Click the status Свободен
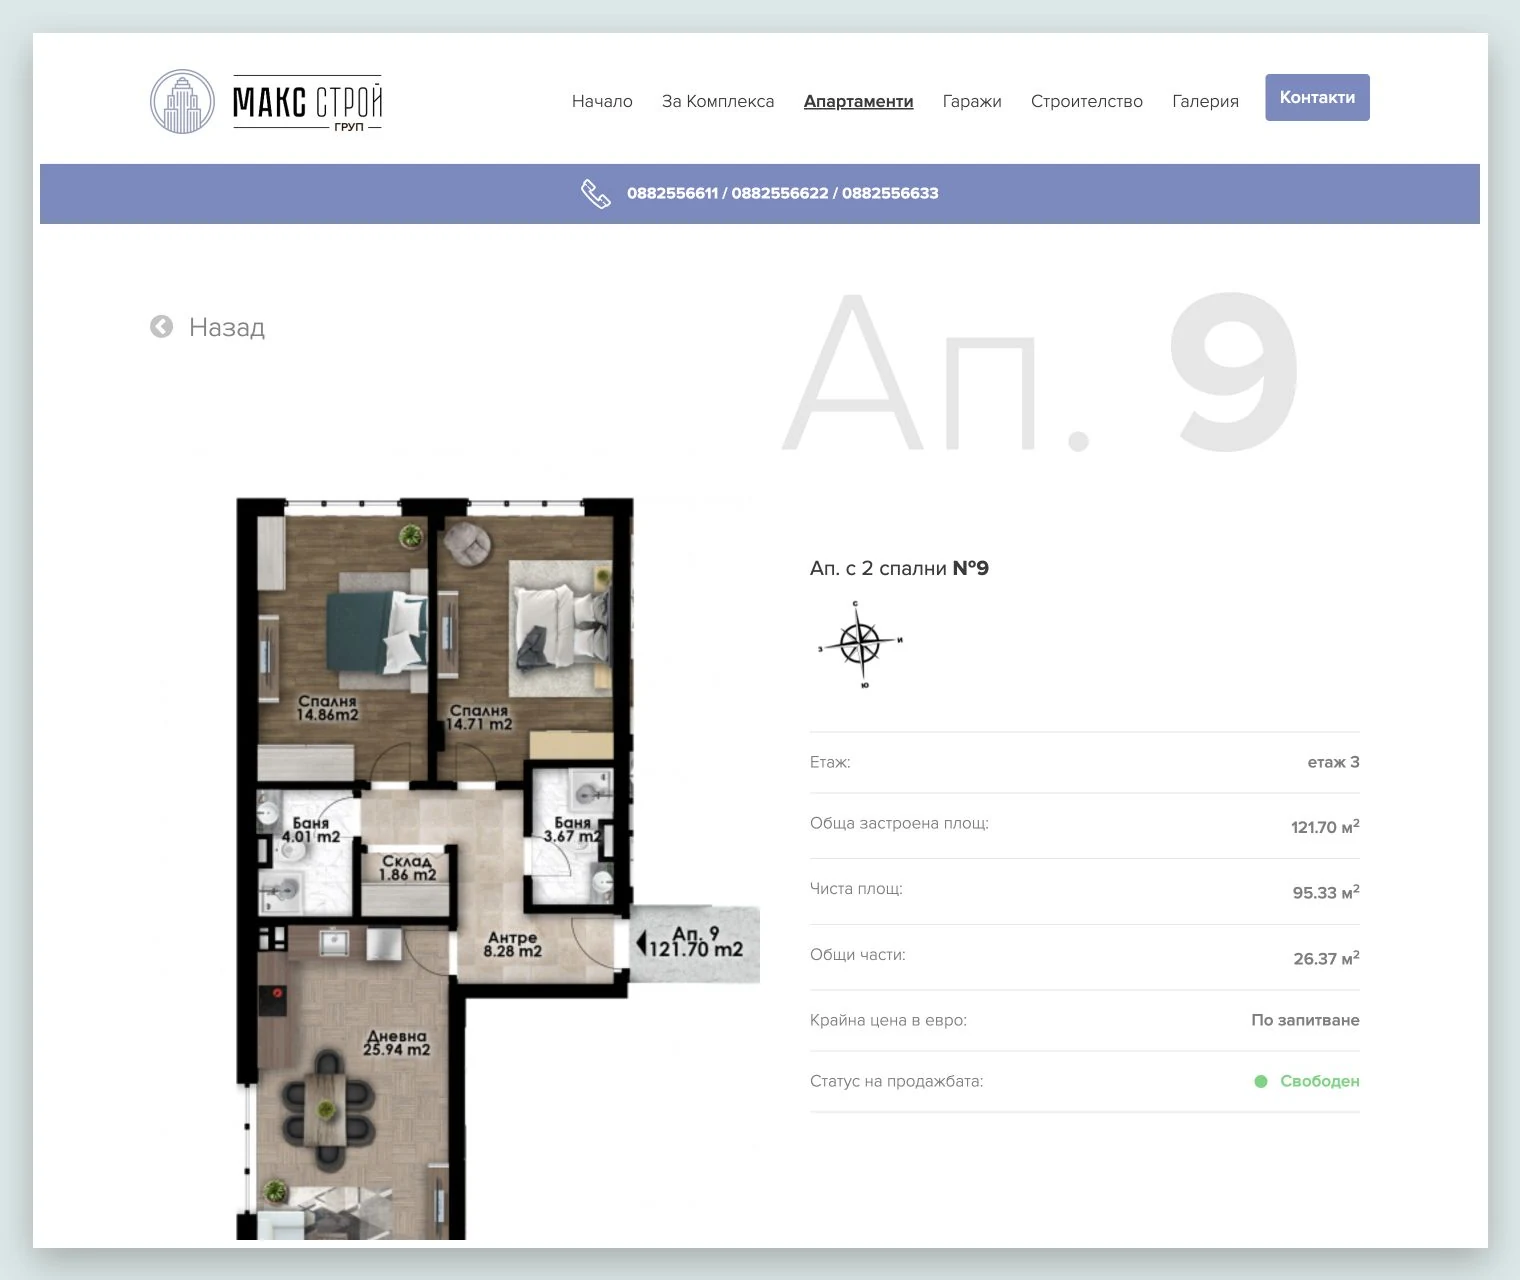The width and height of the screenshot is (1520, 1280). pyautogui.click(x=1319, y=1081)
